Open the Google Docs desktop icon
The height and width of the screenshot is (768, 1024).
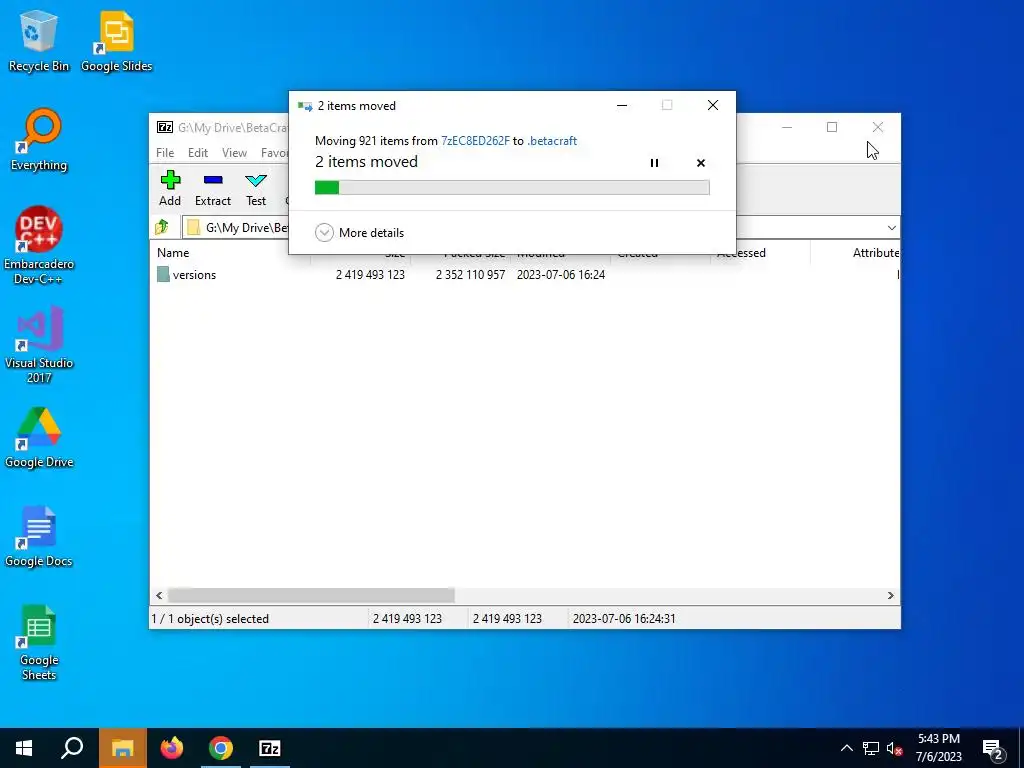click(39, 537)
